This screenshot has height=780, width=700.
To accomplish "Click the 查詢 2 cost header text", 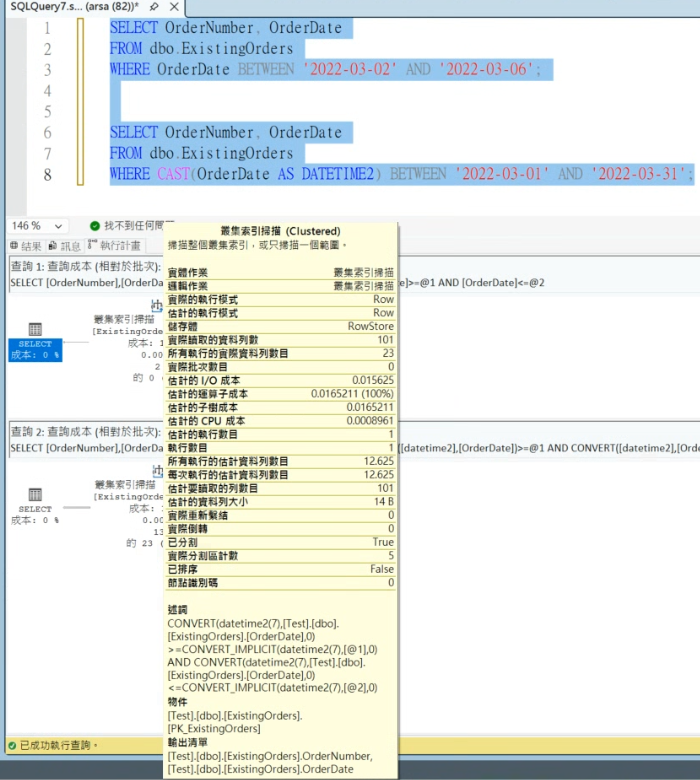I will (x=86, y=432).
